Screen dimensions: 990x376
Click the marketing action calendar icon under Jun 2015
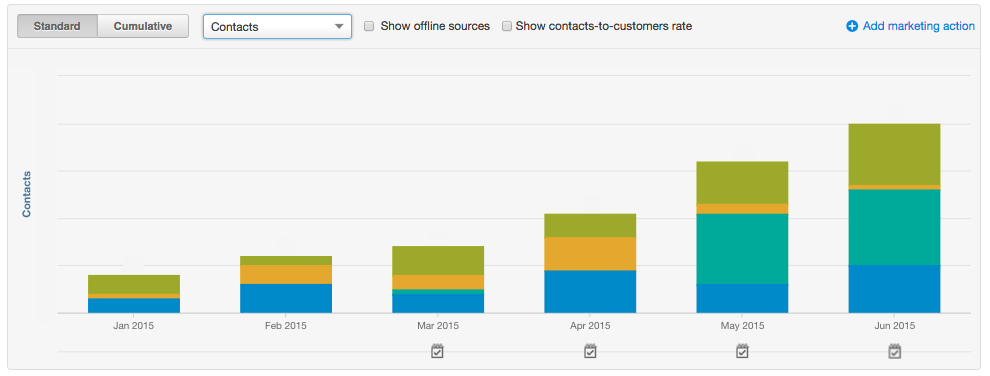click(x=894, y=351)
